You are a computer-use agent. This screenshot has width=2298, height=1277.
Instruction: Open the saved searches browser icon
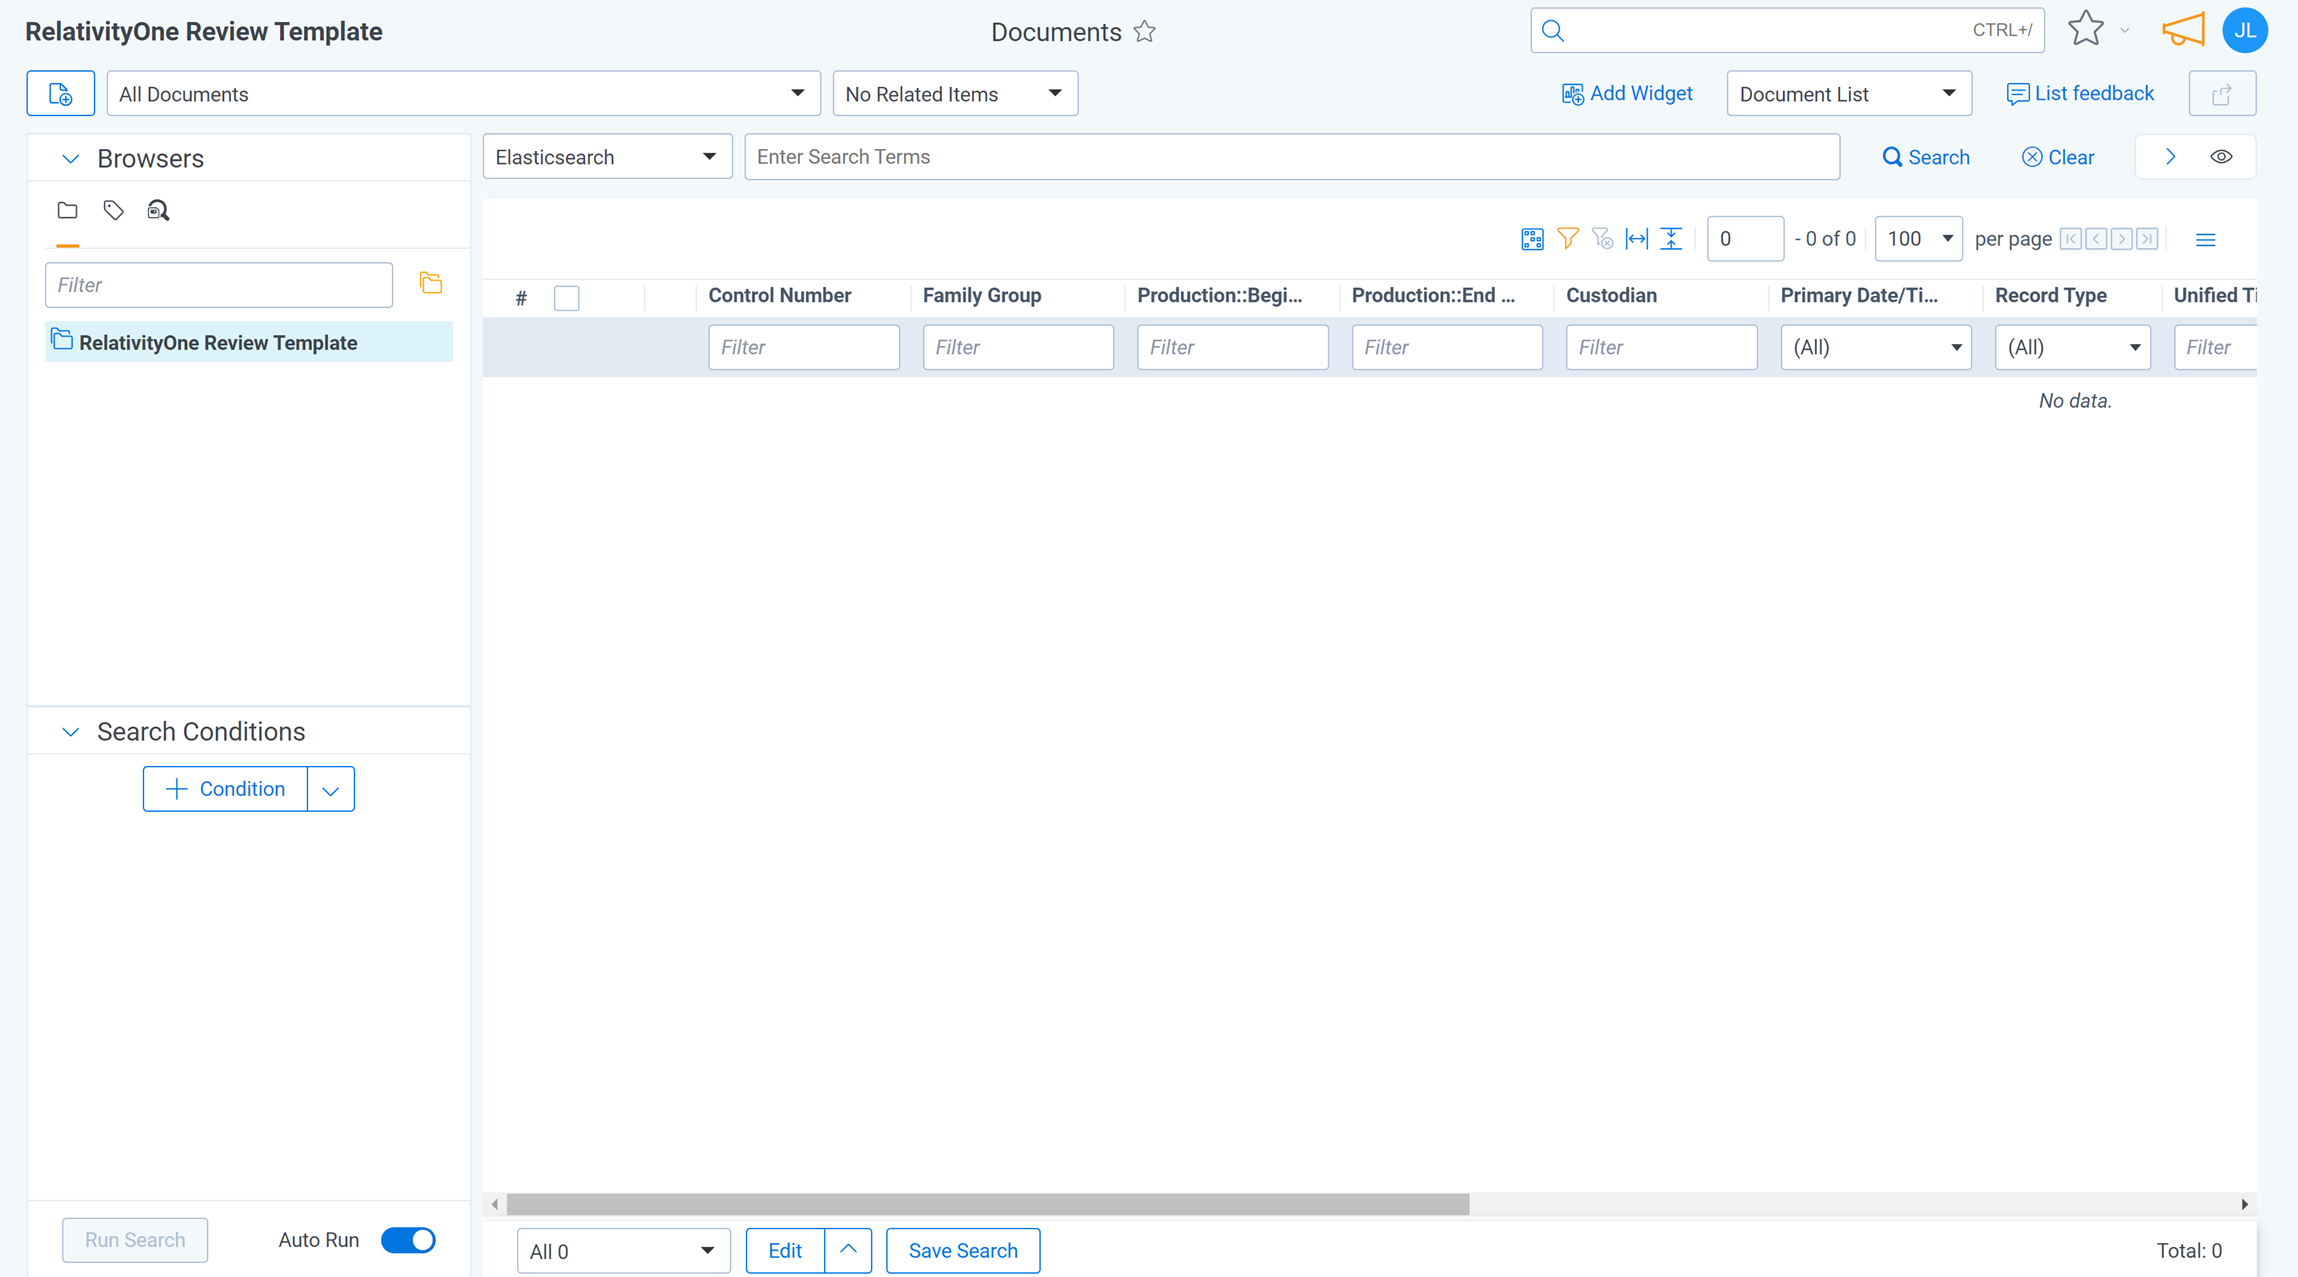pyautogui.click(x=158, y=210)
